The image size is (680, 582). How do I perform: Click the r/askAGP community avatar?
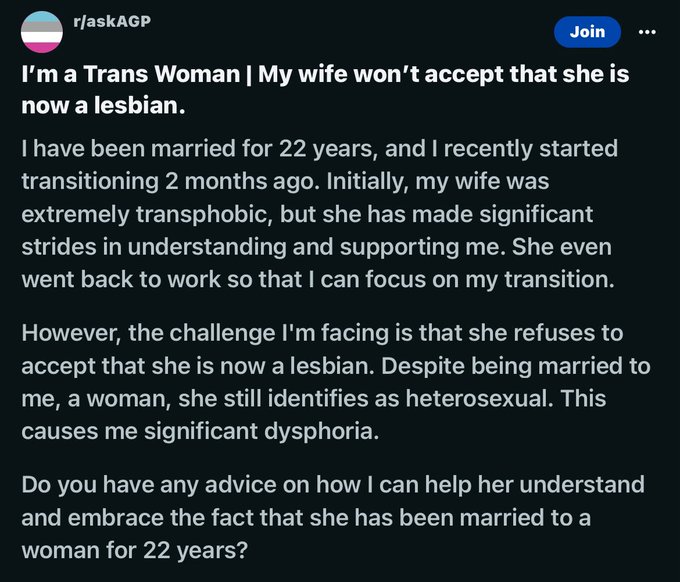pos(41,32)
